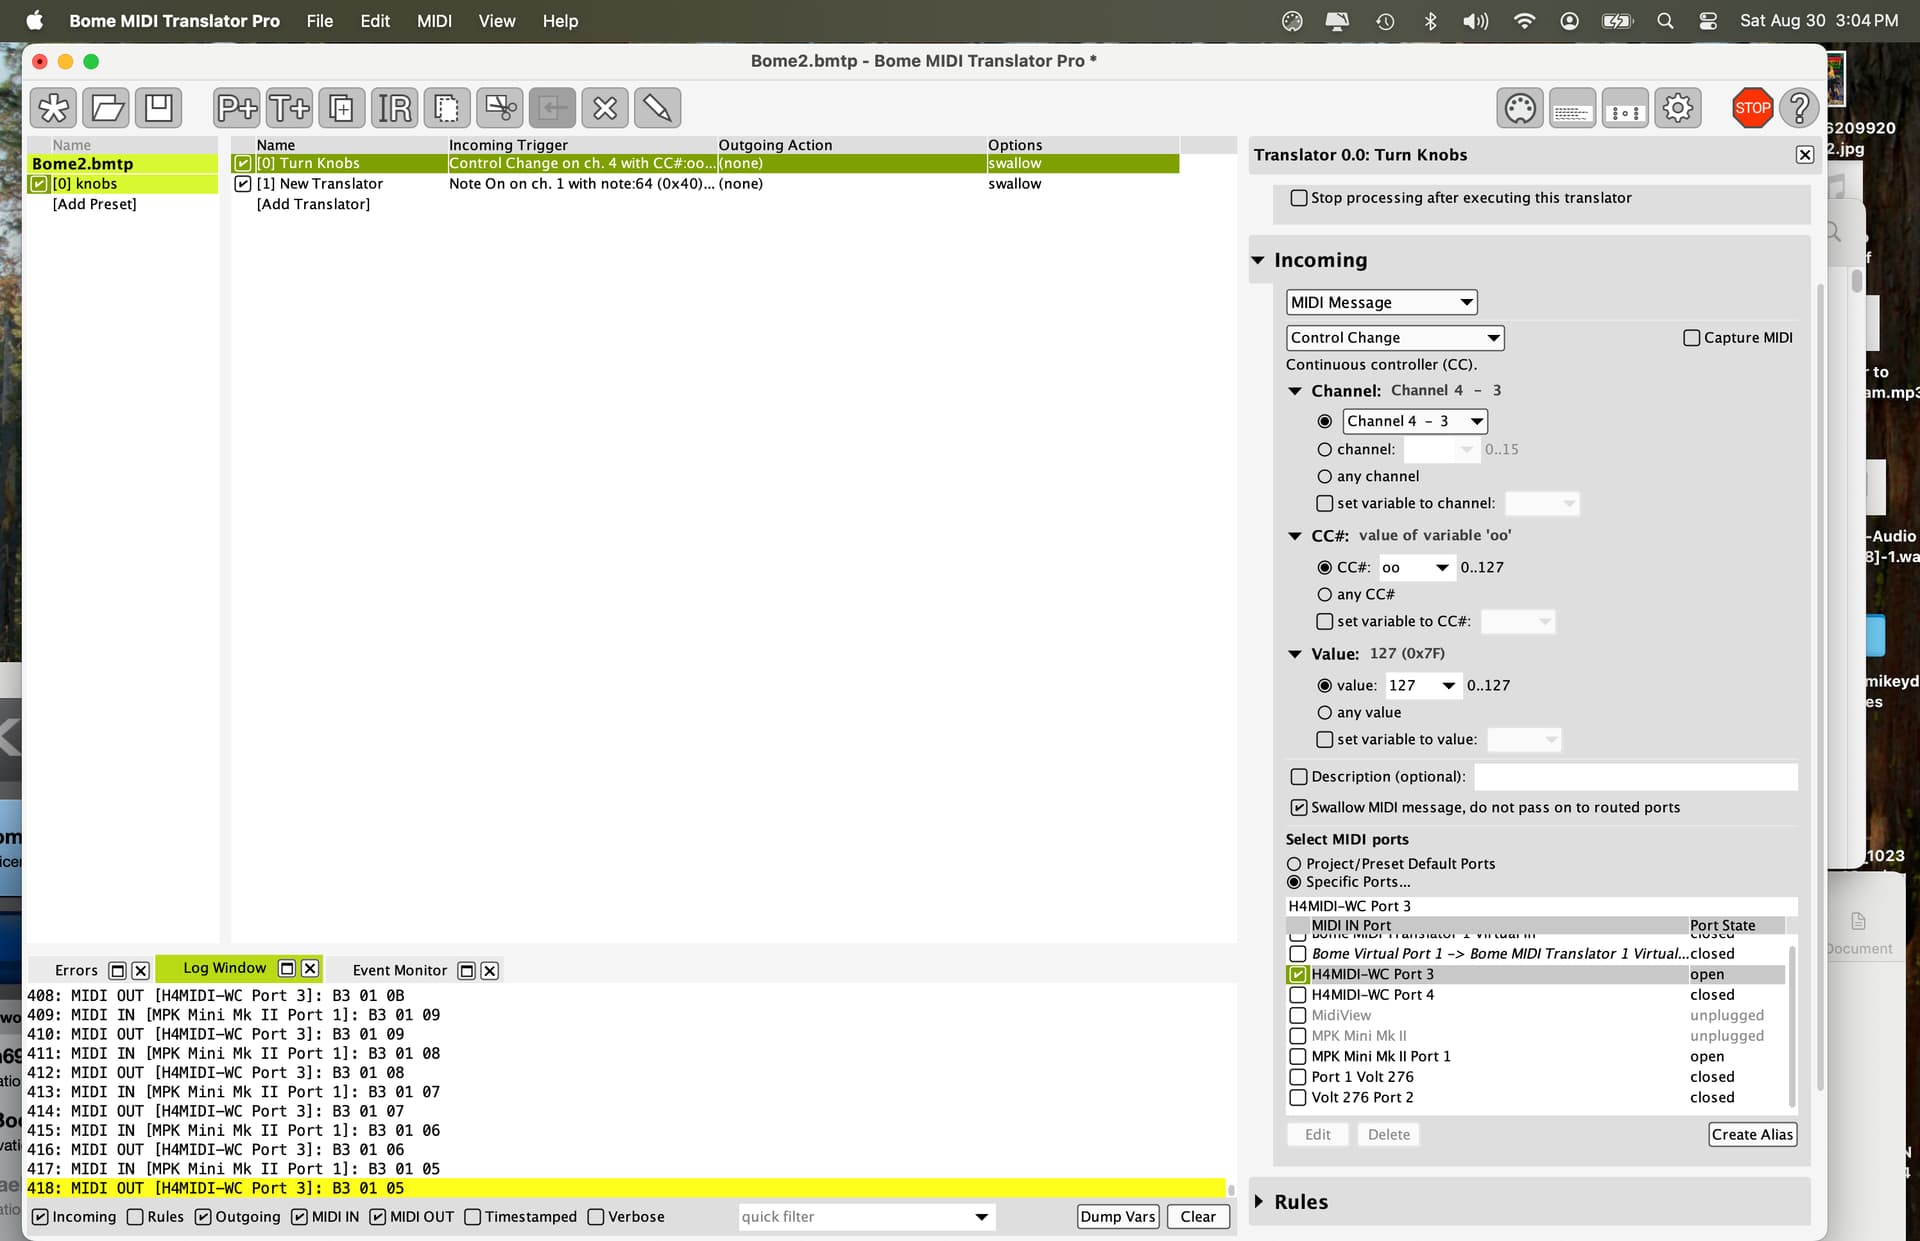Create a new project with the asterisk icon
This screenshot has width=1920, height=1241.
point(54,108)
